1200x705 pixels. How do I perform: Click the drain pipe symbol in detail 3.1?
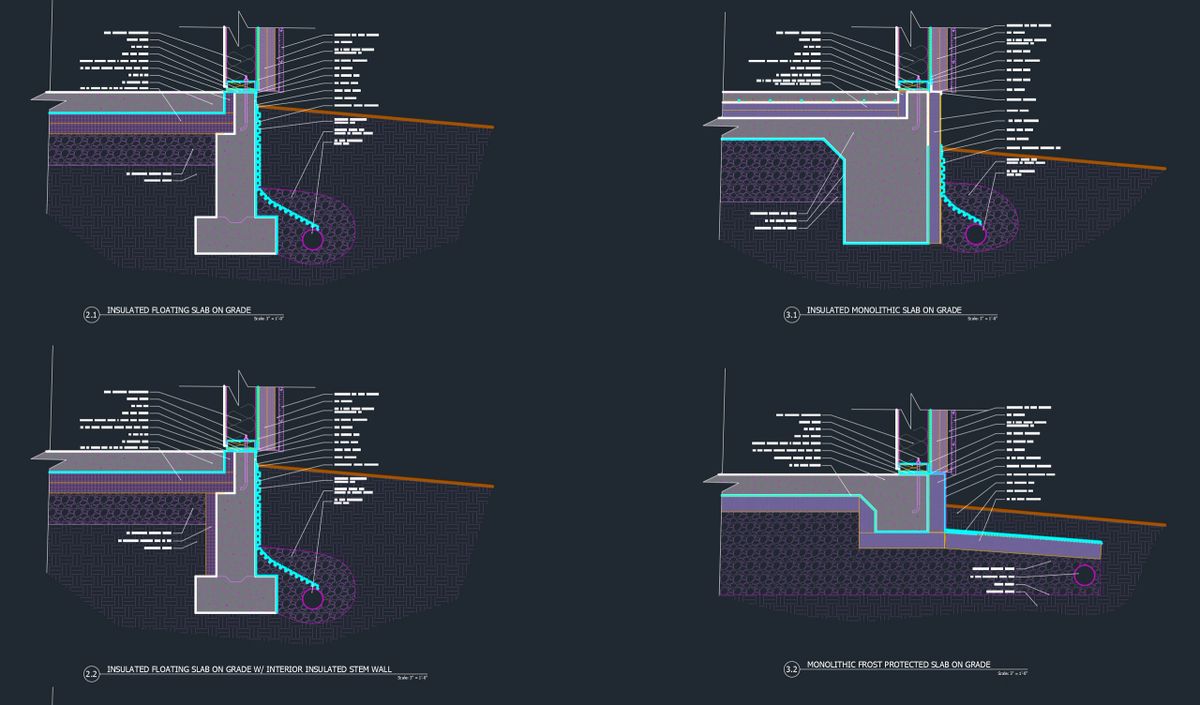coord(978,236)
